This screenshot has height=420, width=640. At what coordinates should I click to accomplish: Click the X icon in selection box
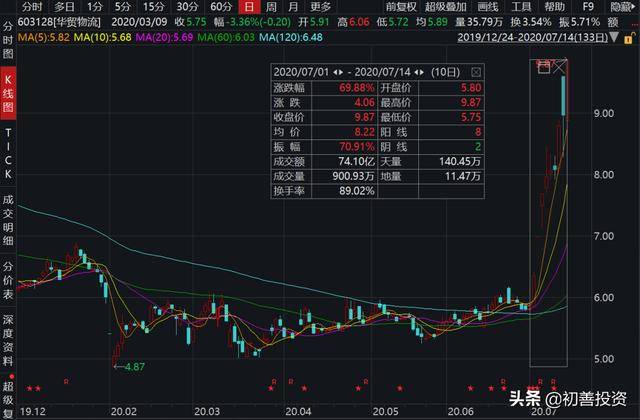(x=560, y=66)
